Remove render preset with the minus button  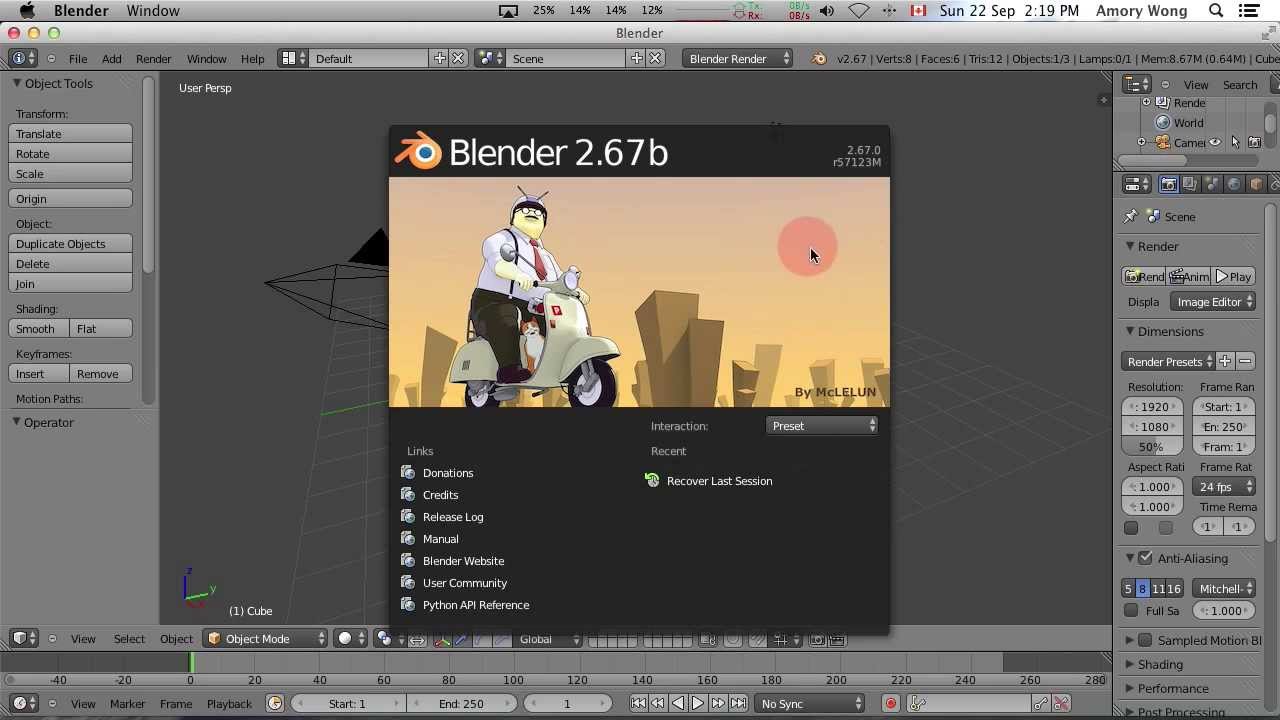[x=1245, y=361]
